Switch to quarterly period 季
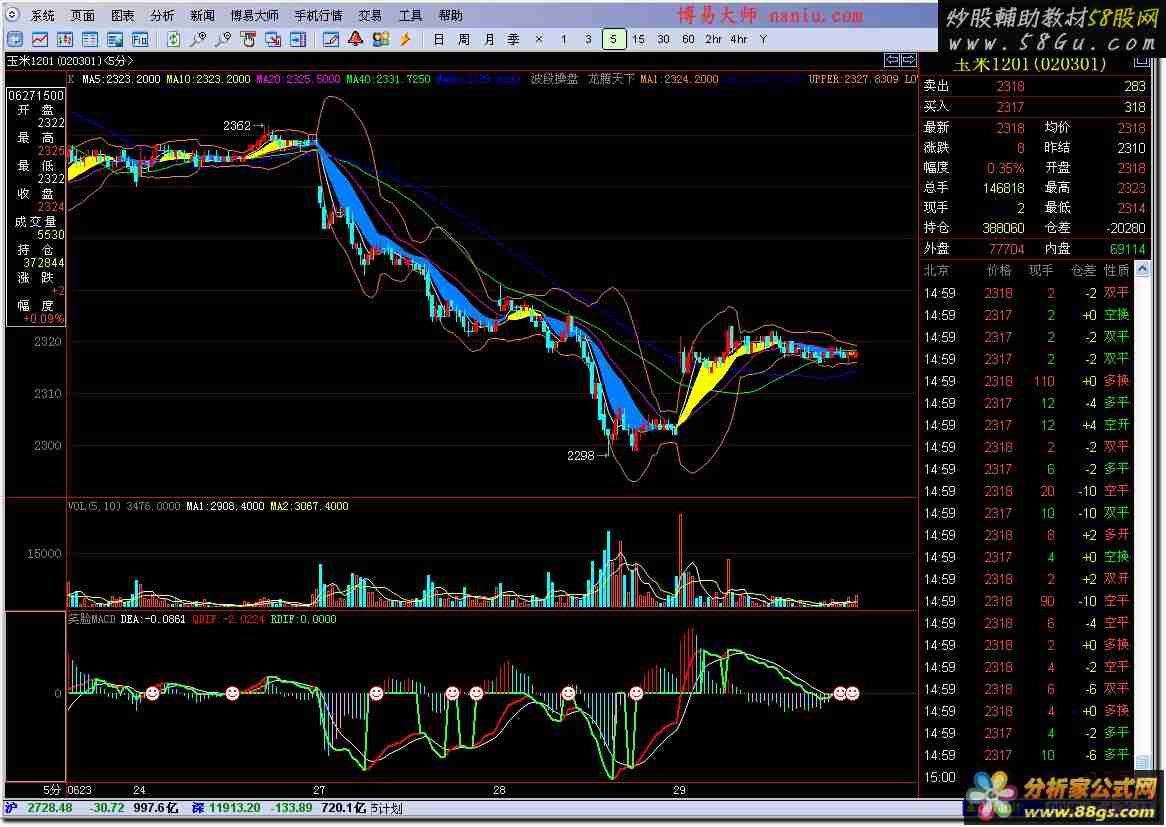This screenshot has width=1166, height=827. [x=514, y=39]
